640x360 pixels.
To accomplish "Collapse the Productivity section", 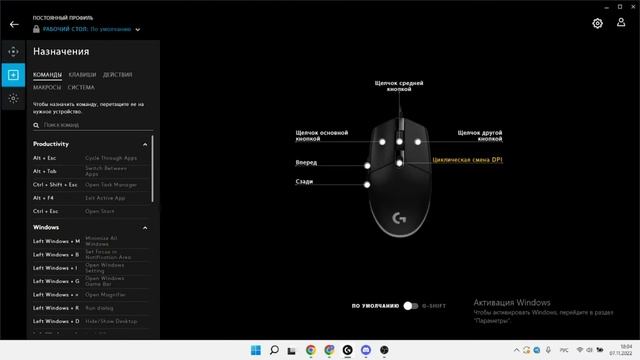I will (x=145, y=144).
